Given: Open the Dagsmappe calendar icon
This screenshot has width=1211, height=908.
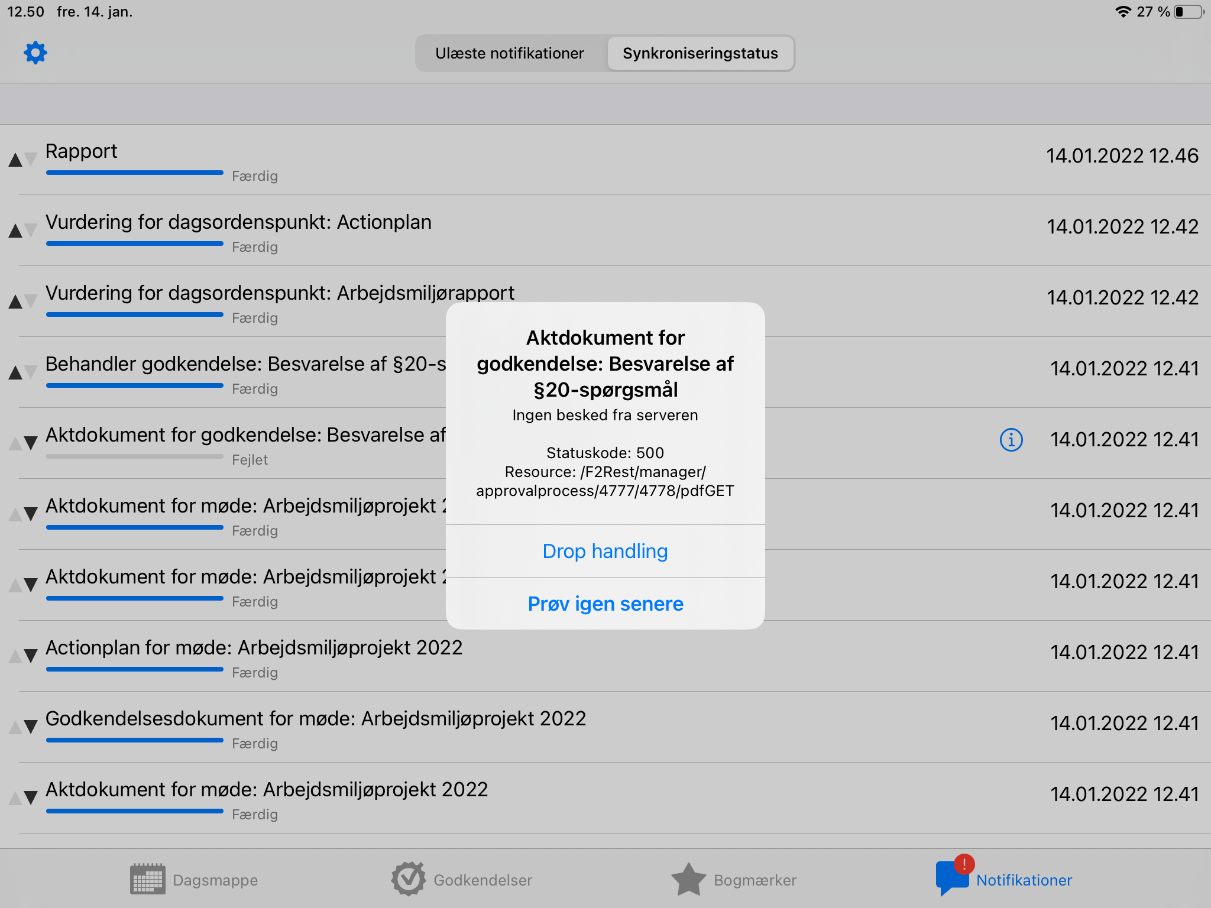Looking at the screenshot, I should [x=148, y=880].
